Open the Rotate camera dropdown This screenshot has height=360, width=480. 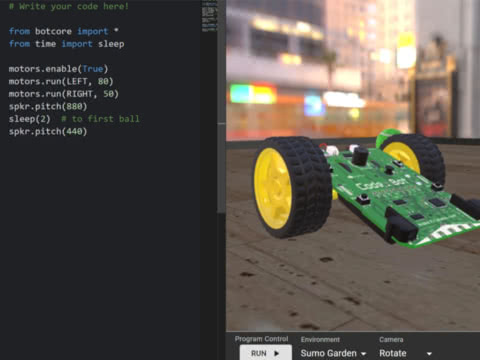405,353
